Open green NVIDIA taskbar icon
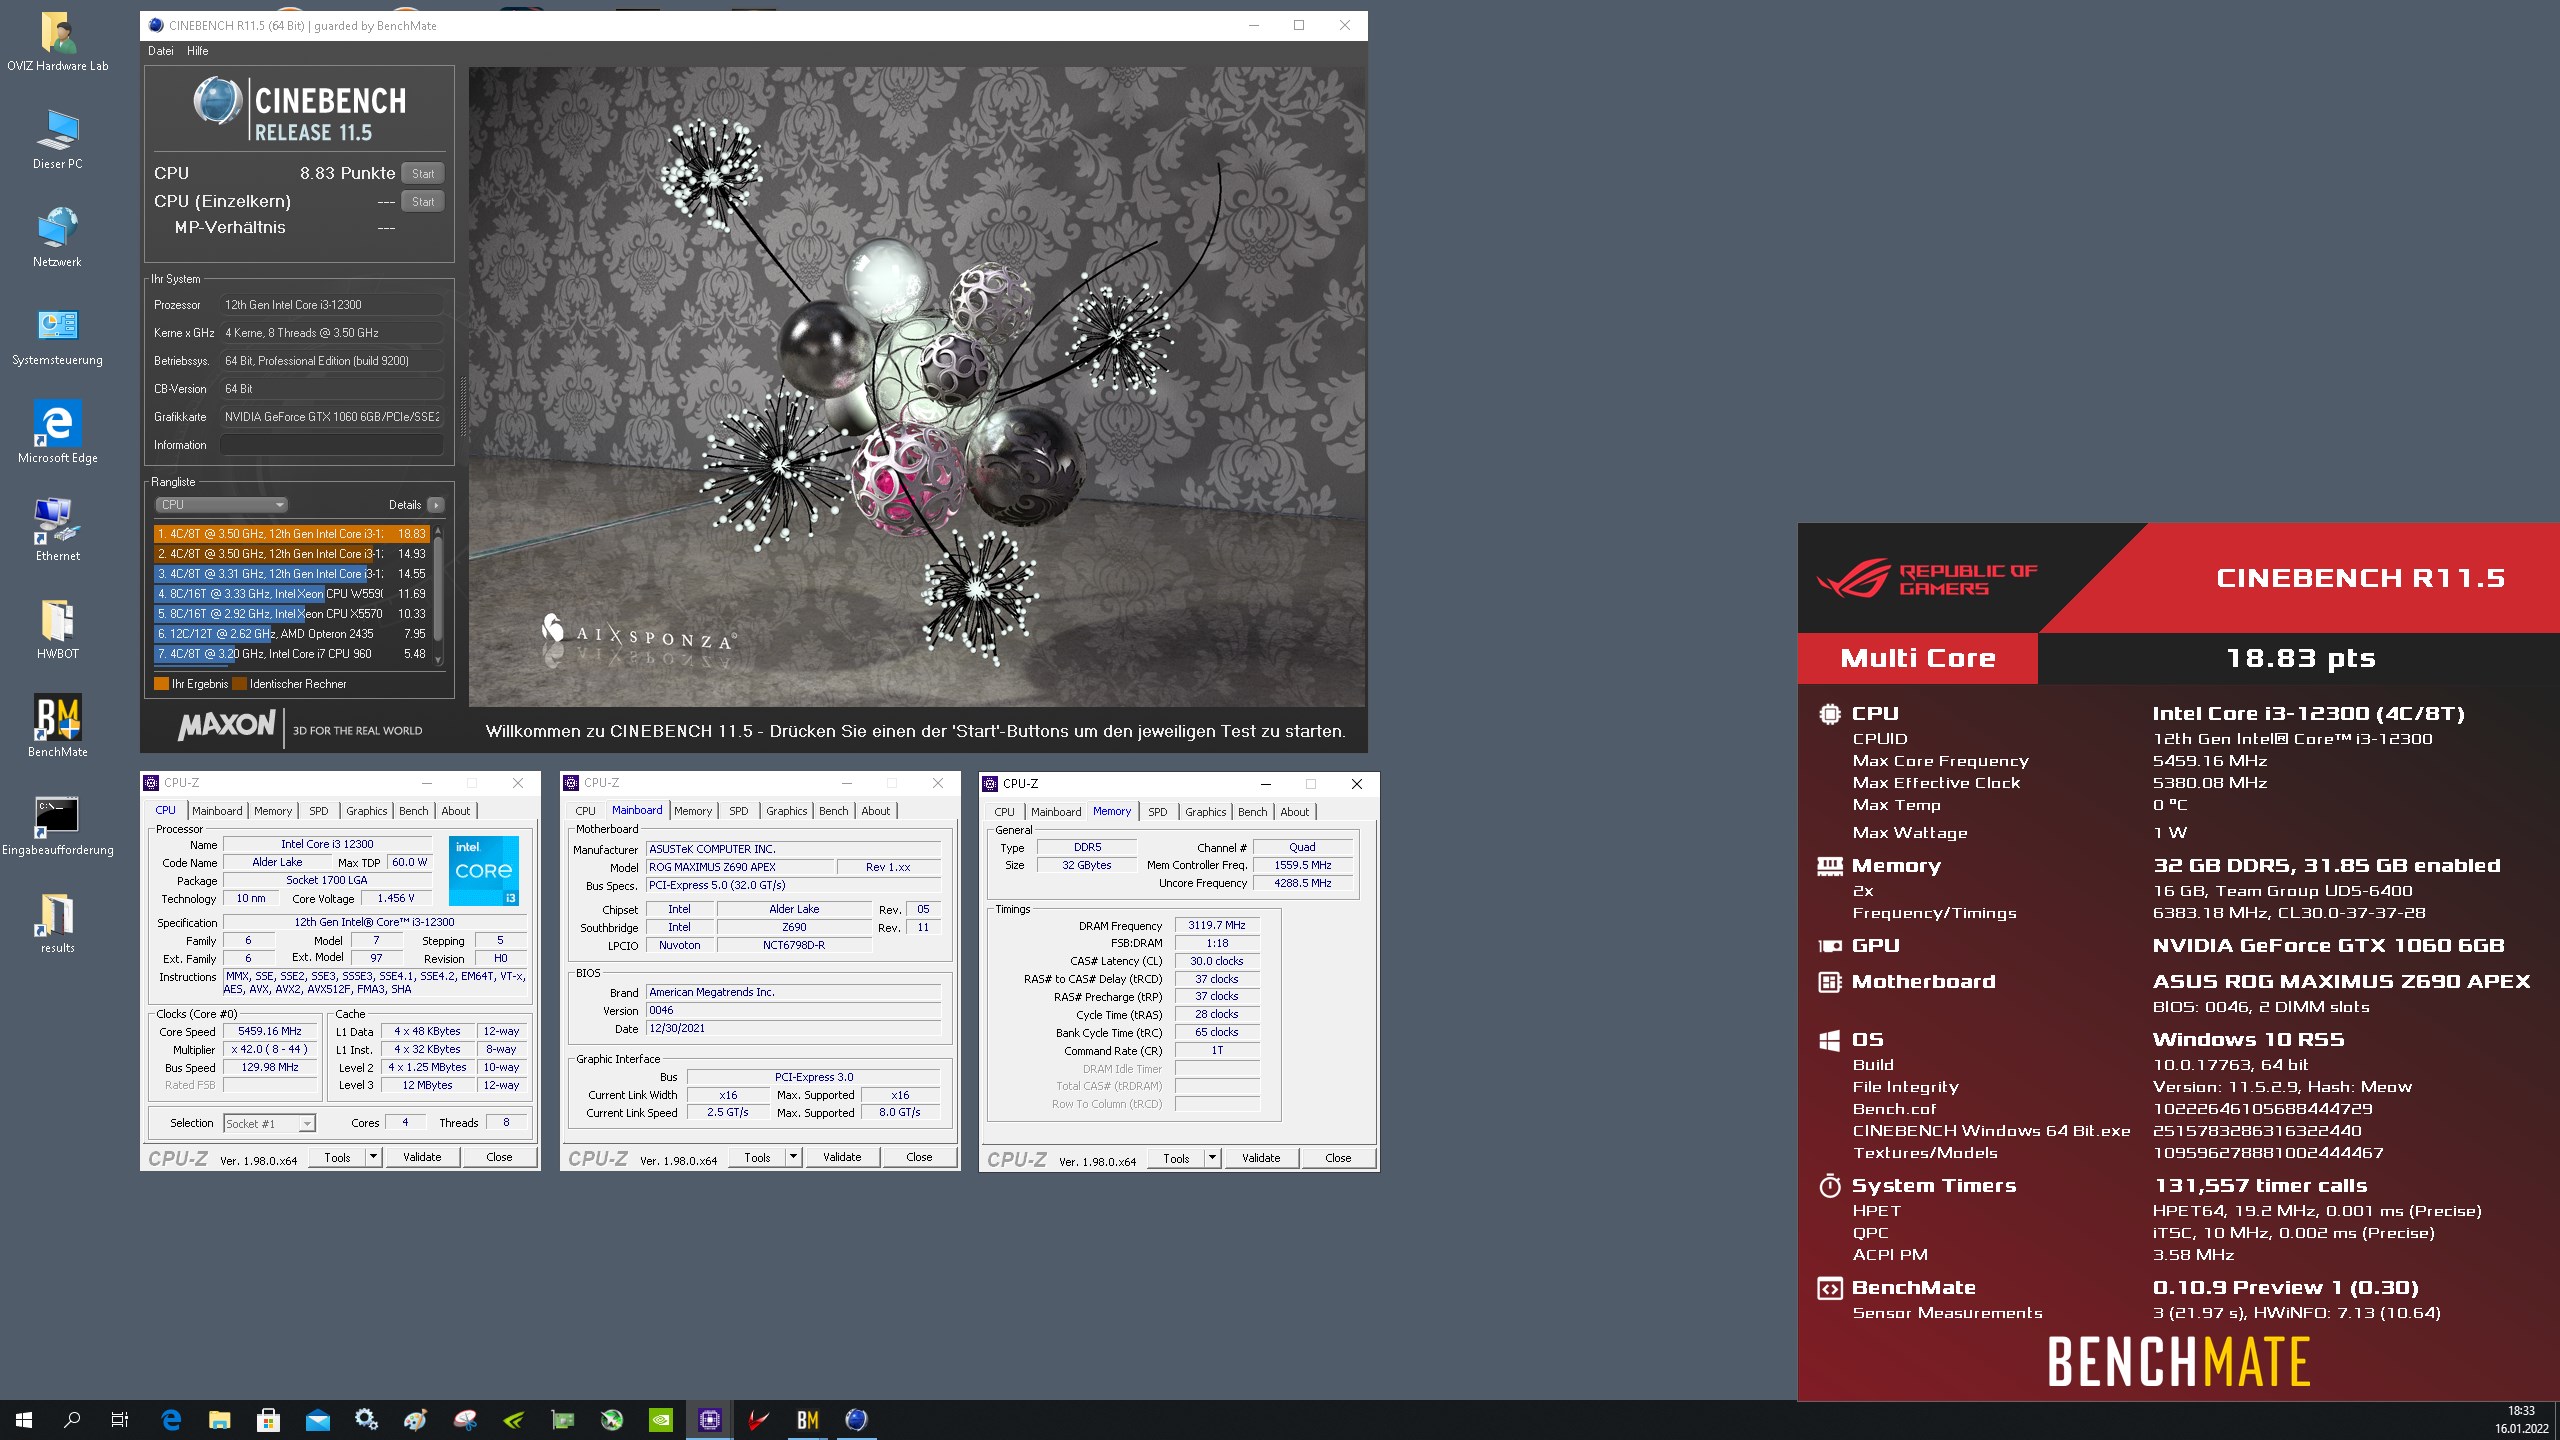This screenshot has width=2560, height=1440. coord(660,1420)
